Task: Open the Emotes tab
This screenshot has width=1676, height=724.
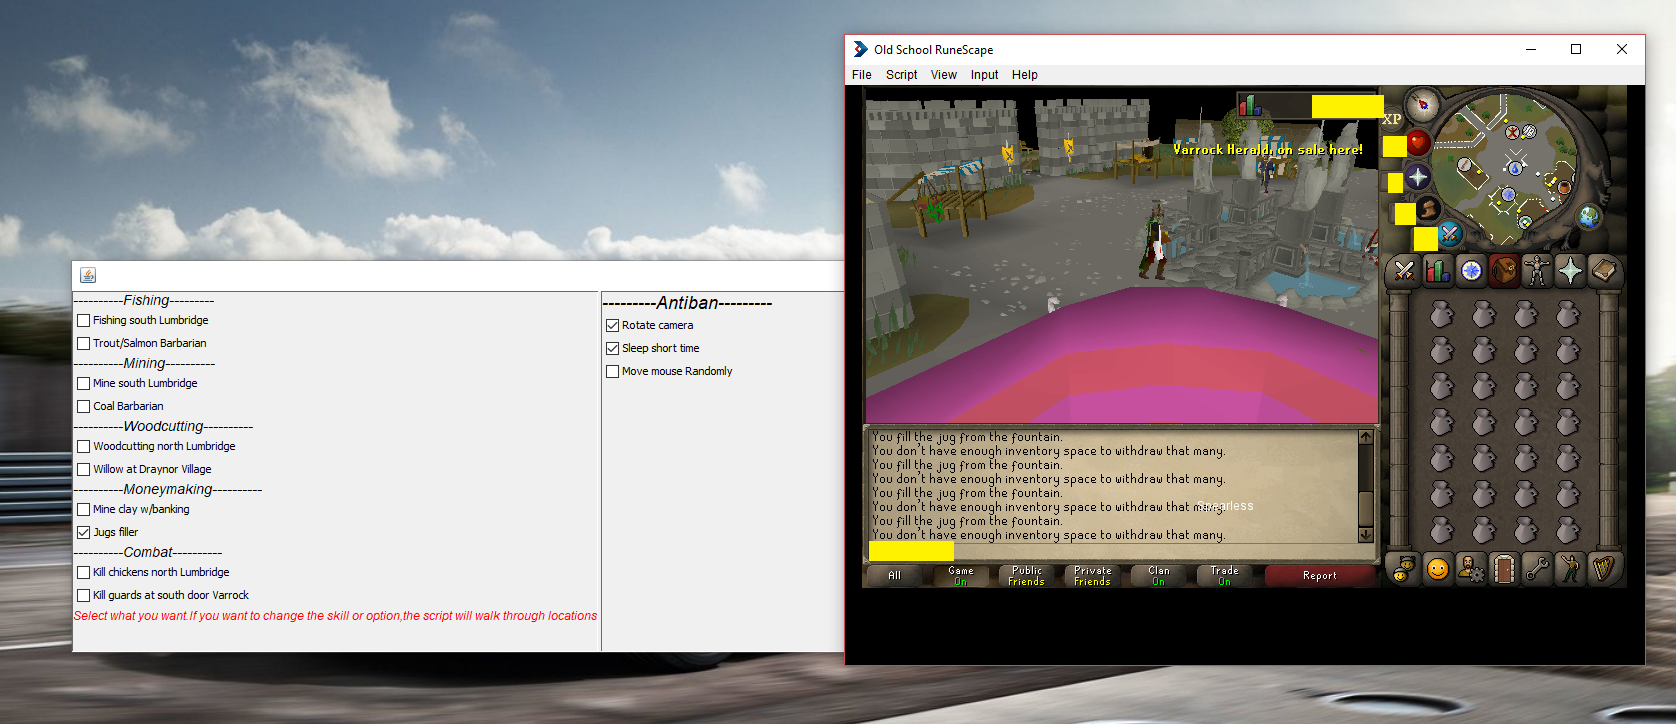Action: [1570, 569]
